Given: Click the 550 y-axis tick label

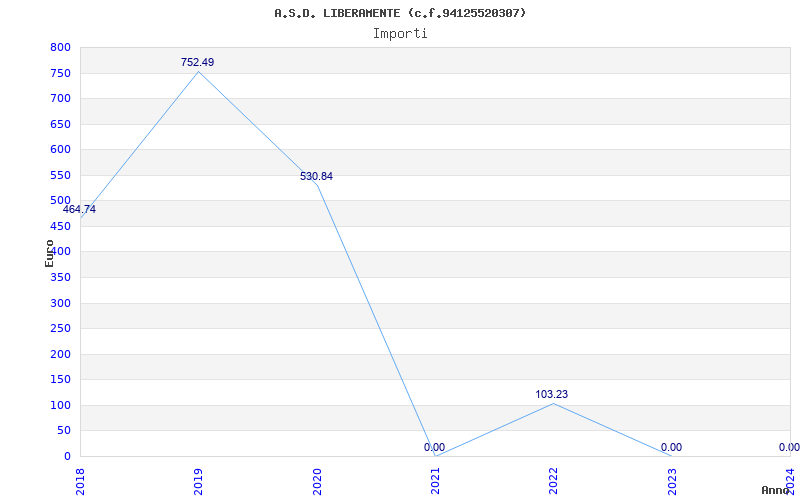Looking at the screenshot, I should click(x=60, y=176).
